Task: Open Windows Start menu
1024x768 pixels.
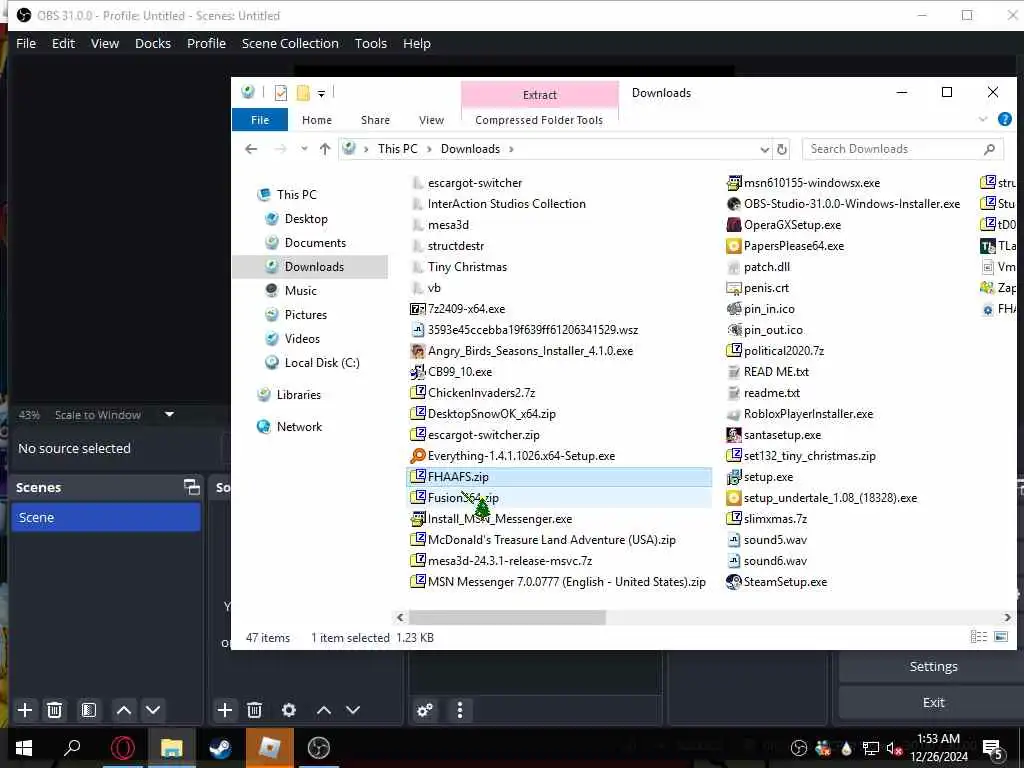Action: [x=24, y=748]
